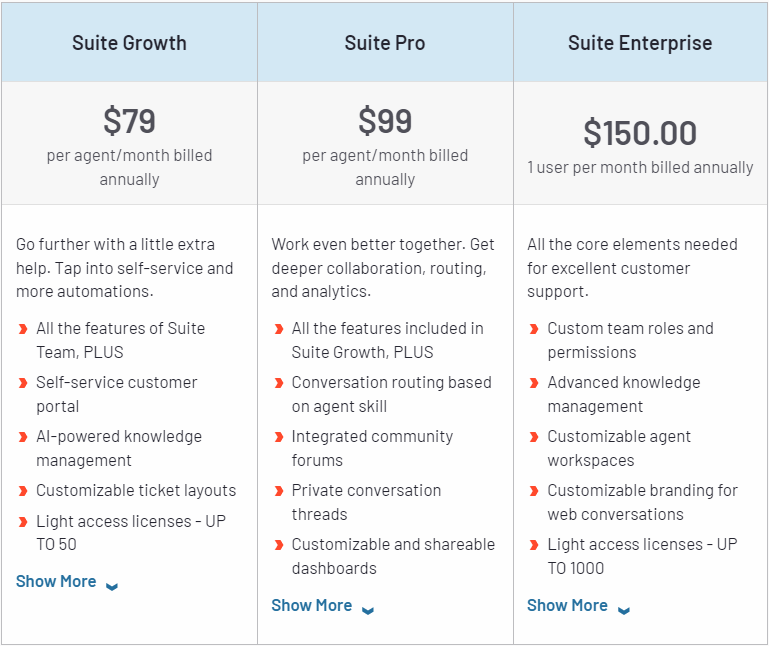Image resolution: width=769 pixels, height=646 pixels.
Task: Click the Customizable and shareable dashboards item
Action: (x=393, y=556)
